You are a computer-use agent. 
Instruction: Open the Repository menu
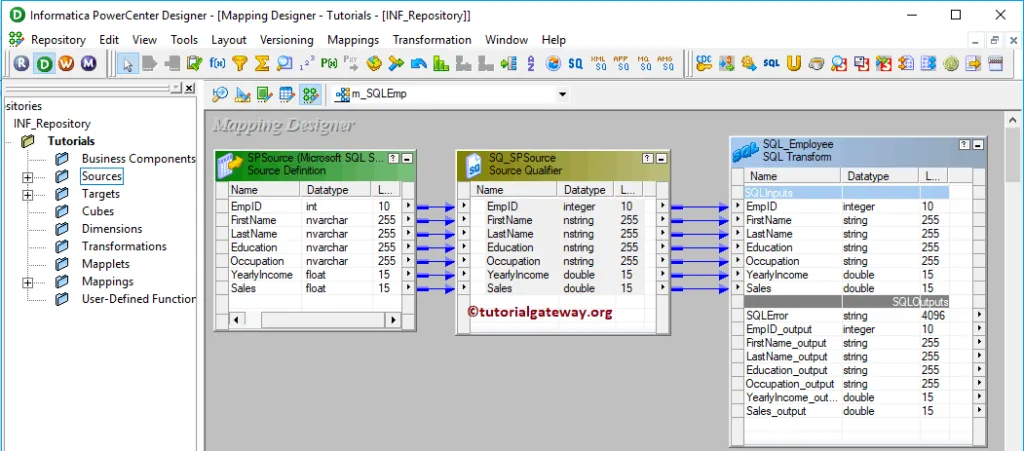(58, 40)
